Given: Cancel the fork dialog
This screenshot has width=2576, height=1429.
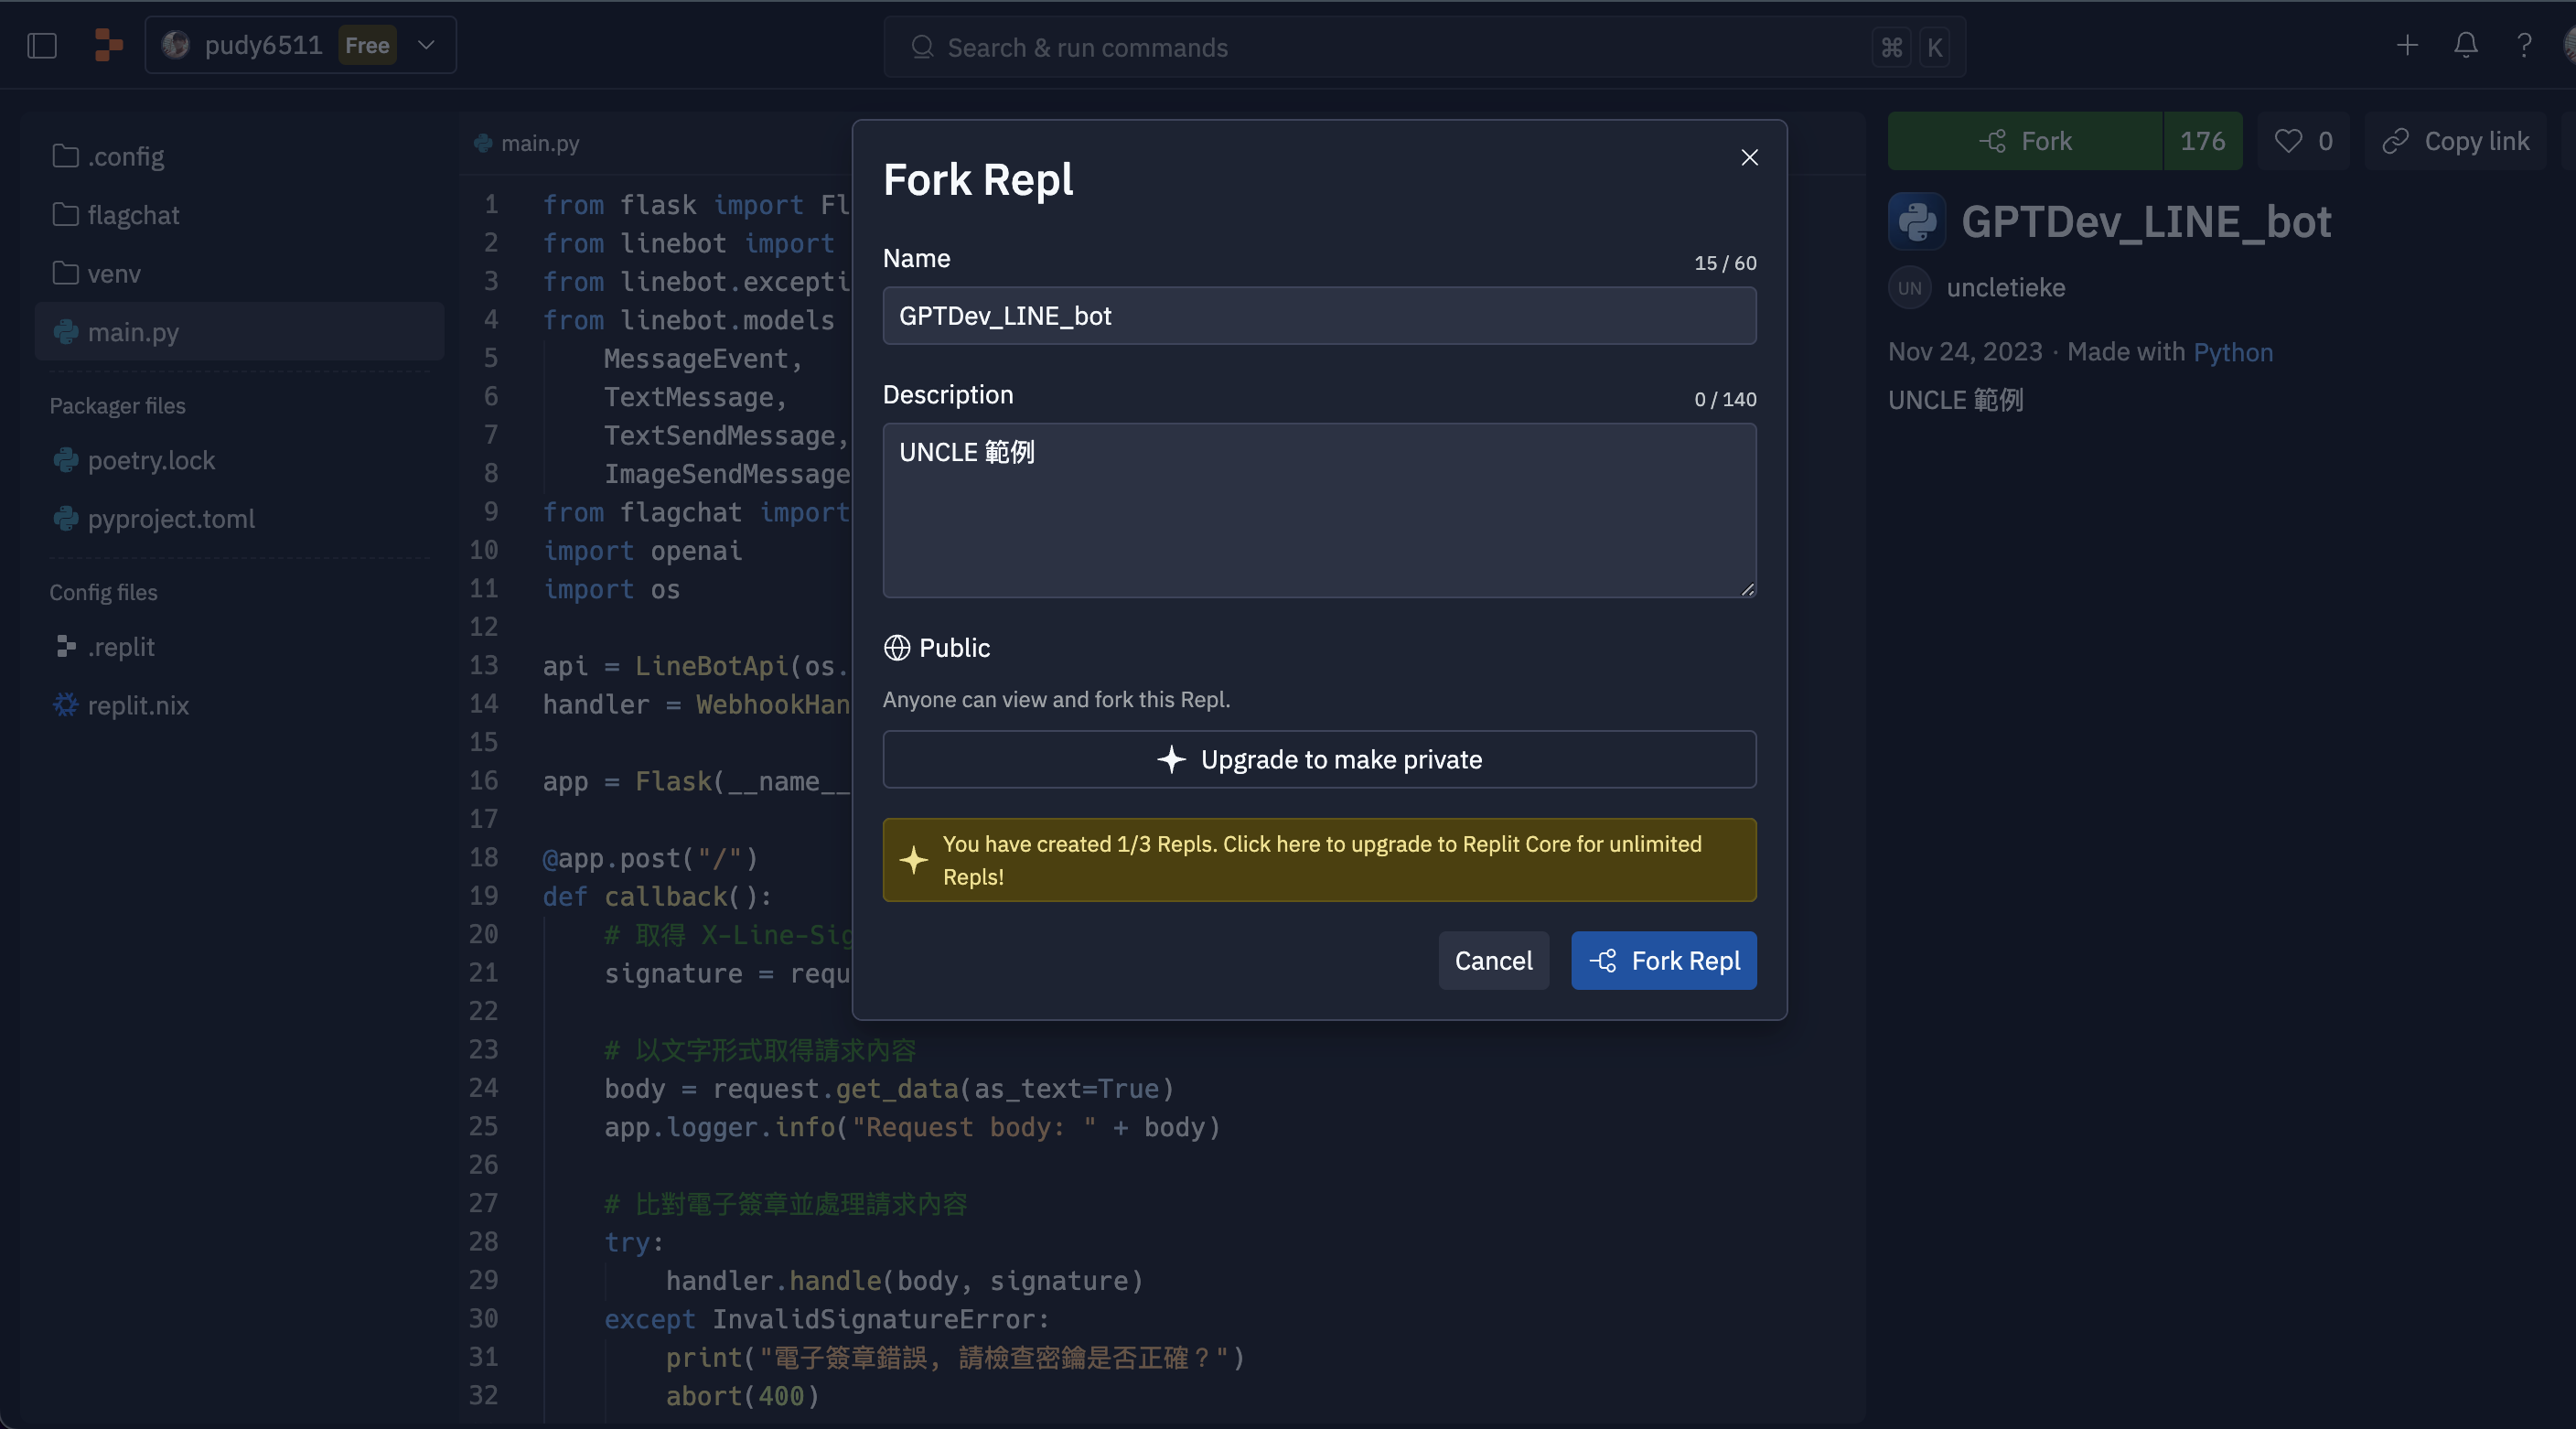Looking at the screenshot, I should 1493,960.
